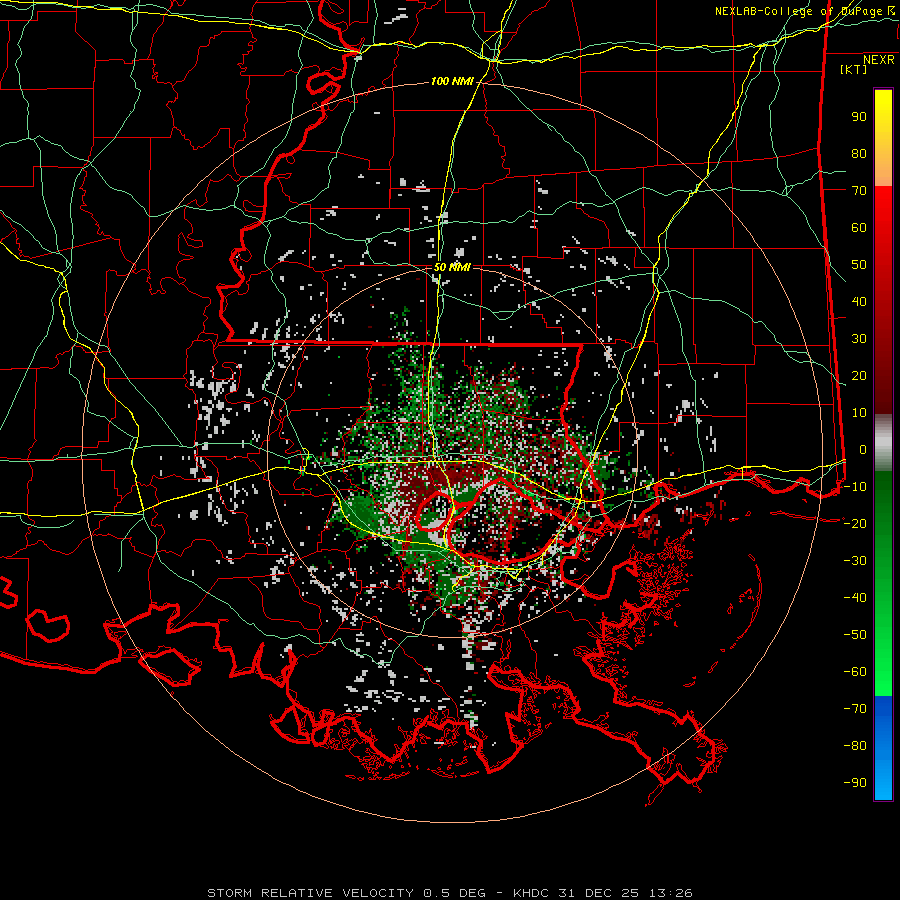Click the -40 value on velocity scale
900x900 pixels.
pos(855,598)
